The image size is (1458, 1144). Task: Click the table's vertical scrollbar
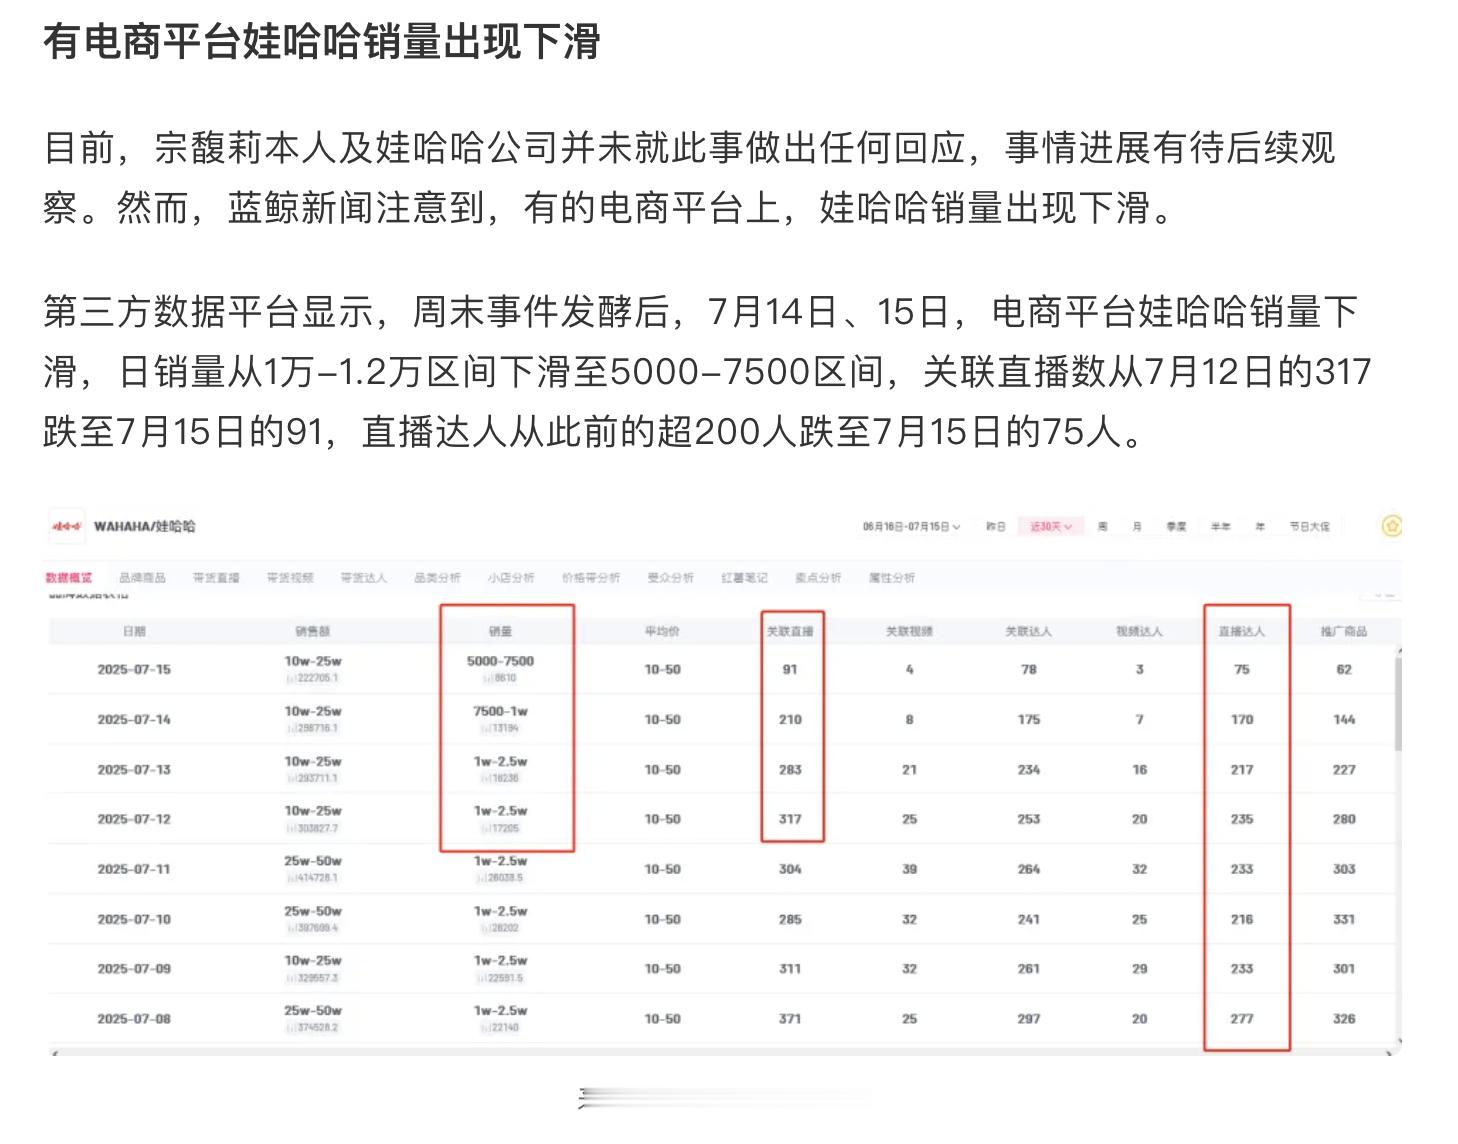pos(1398,705)
